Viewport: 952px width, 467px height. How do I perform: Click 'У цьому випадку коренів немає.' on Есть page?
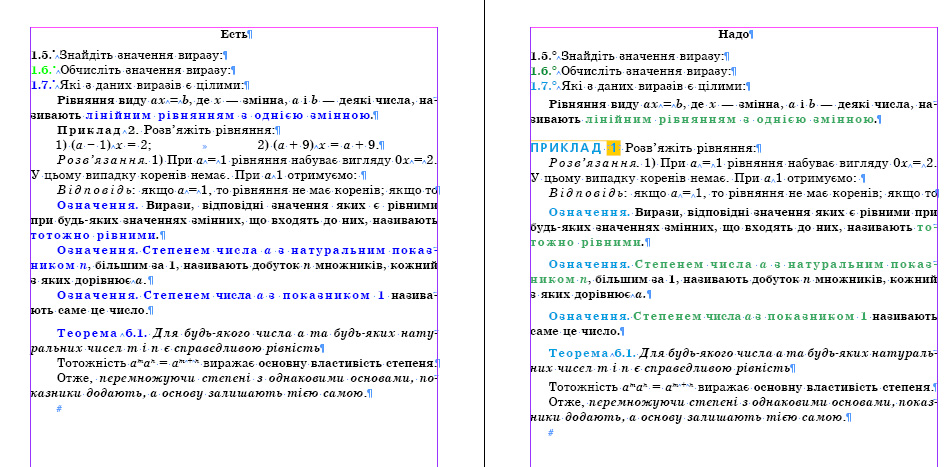tap(129, 176)
